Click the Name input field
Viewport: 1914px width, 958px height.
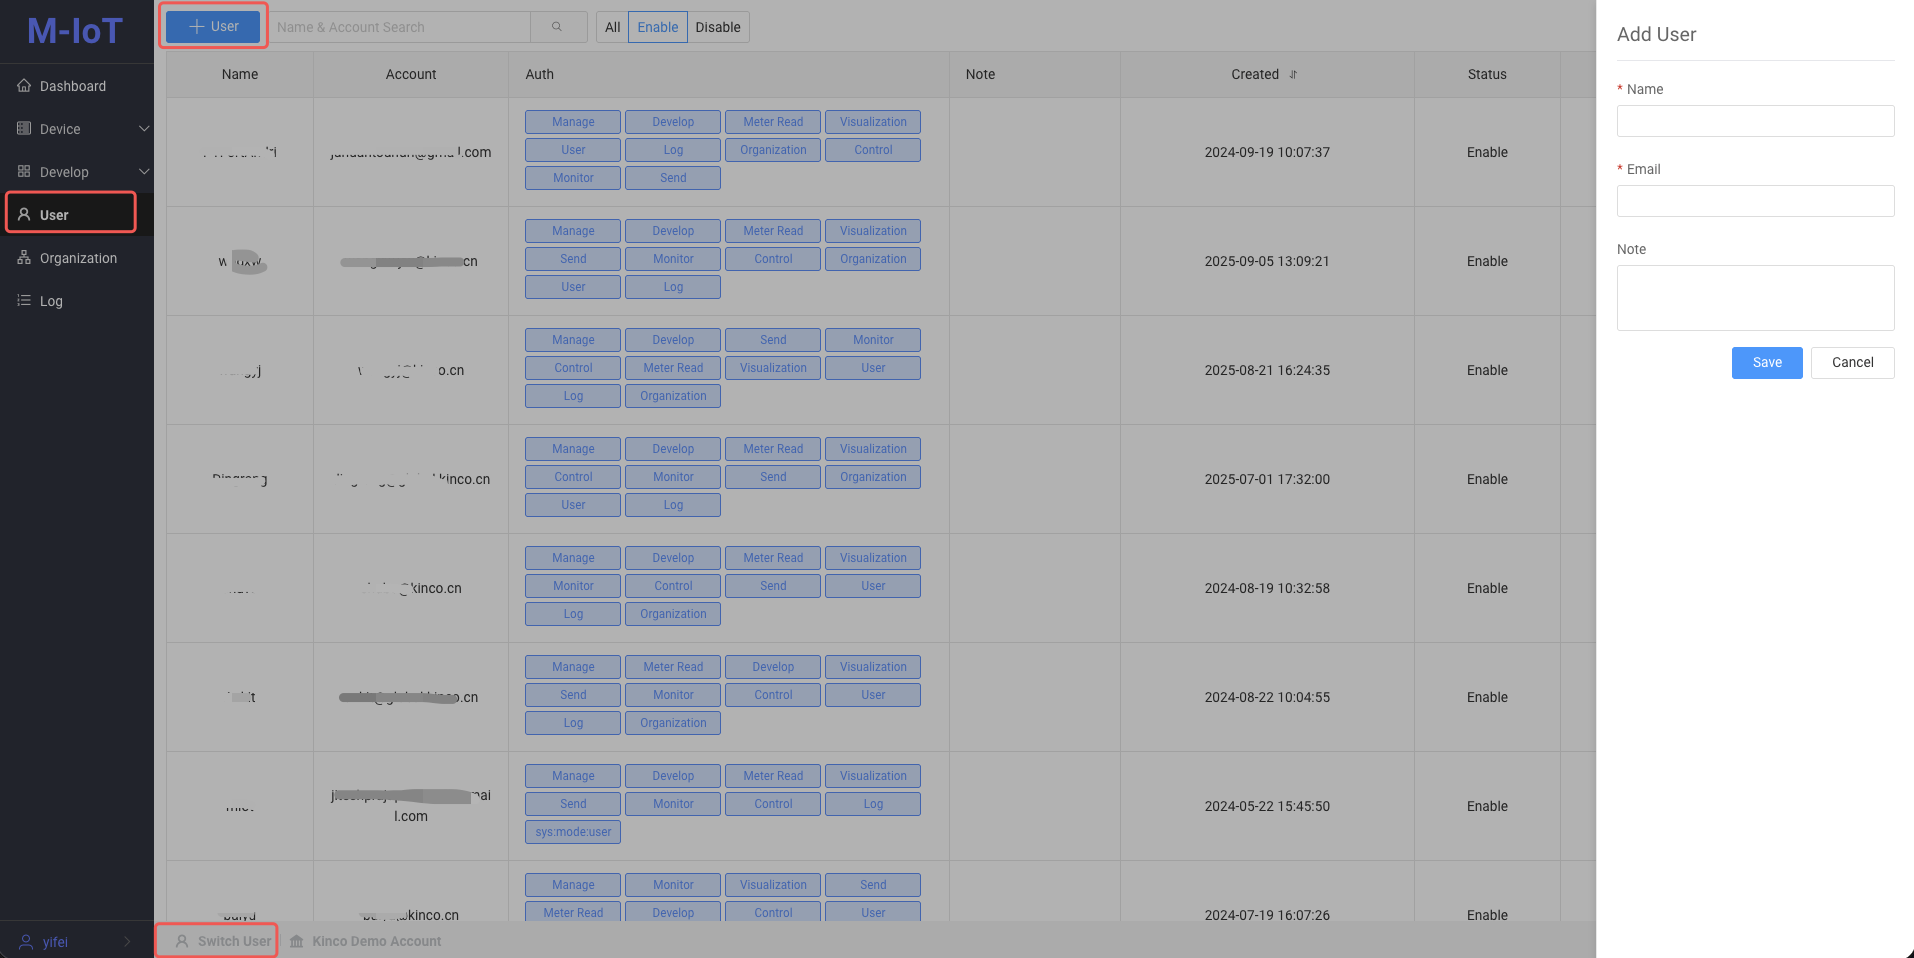coord(1755,121)
